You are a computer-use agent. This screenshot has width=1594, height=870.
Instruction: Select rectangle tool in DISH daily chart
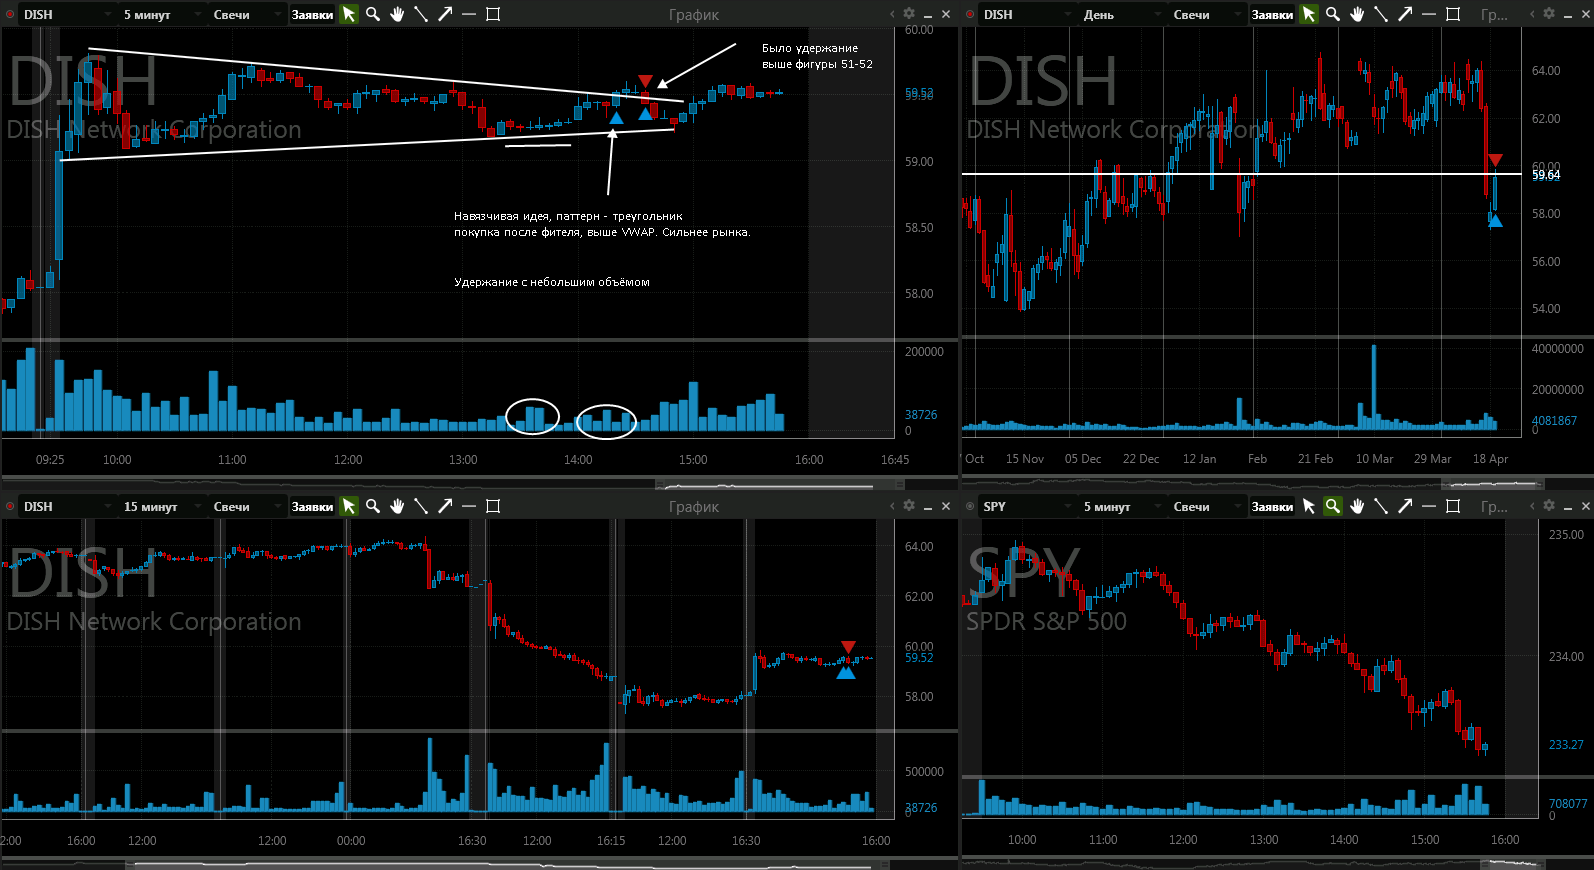pos(1453,14)
